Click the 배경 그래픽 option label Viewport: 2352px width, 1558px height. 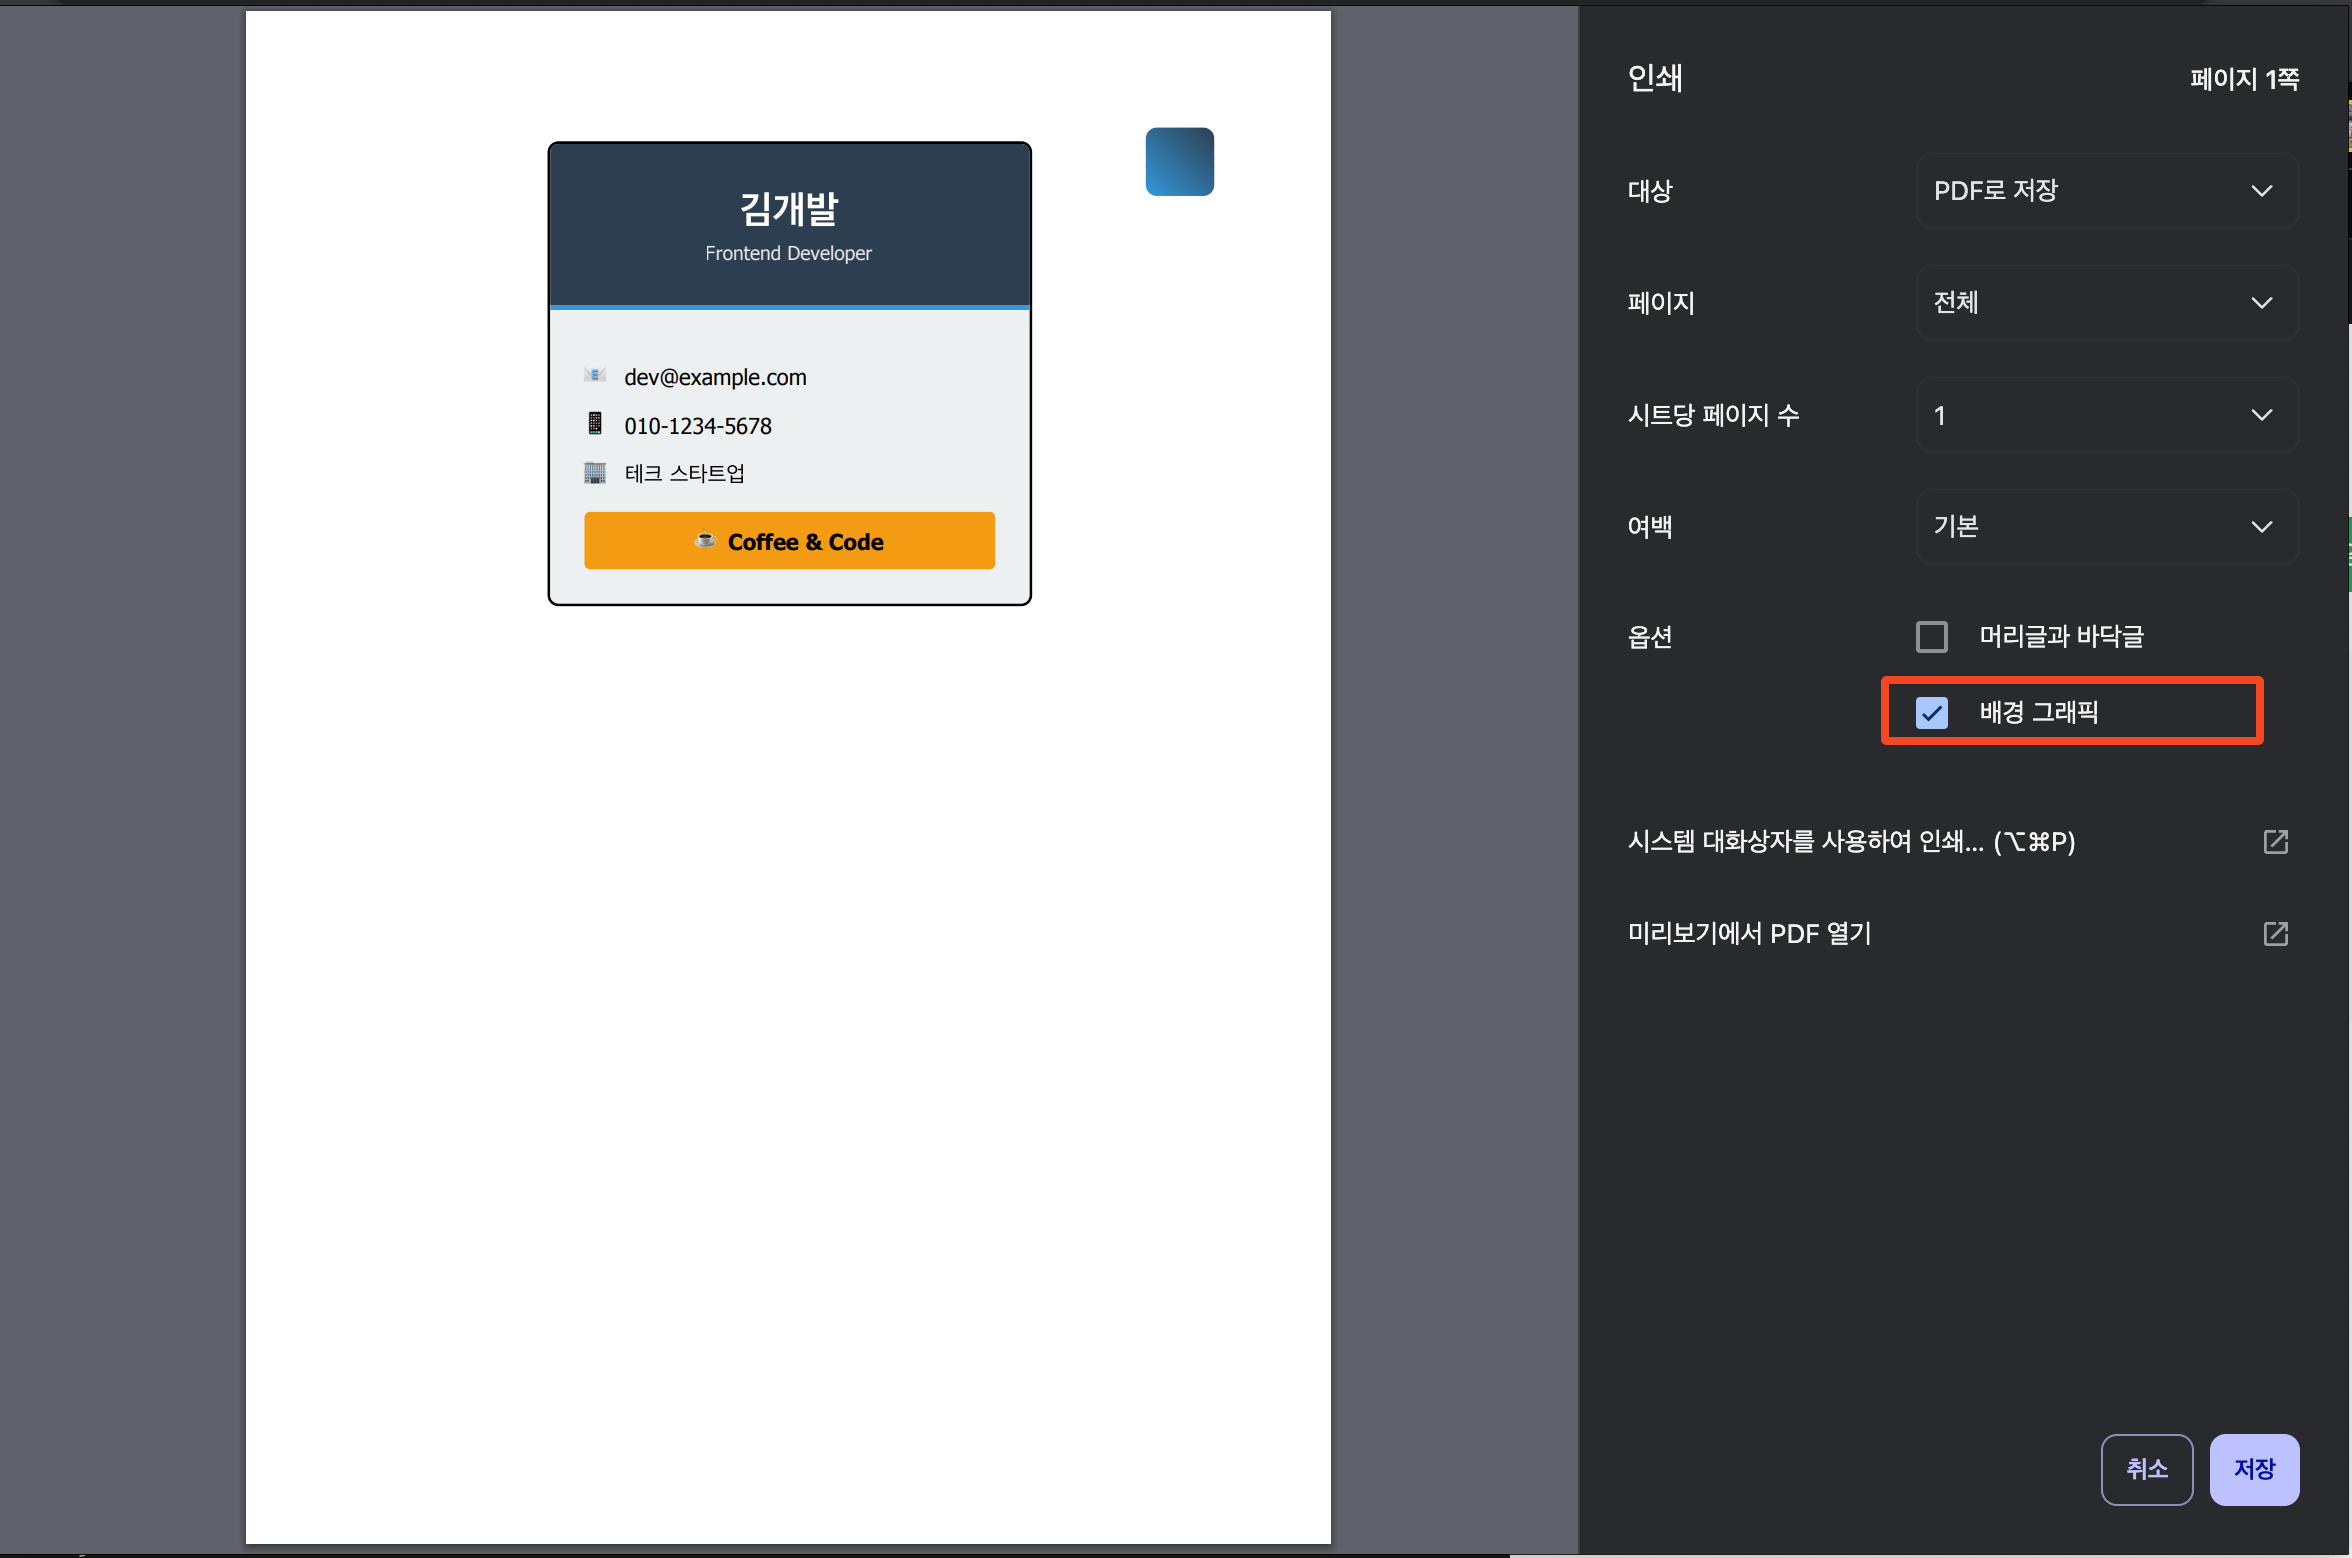tap(2038, 712)
